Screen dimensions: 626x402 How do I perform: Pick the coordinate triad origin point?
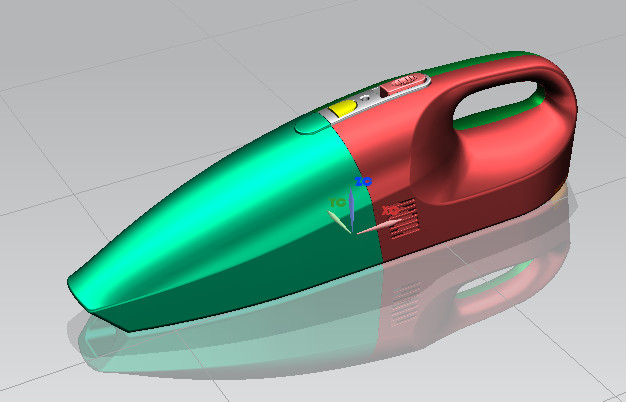point(353,234)
